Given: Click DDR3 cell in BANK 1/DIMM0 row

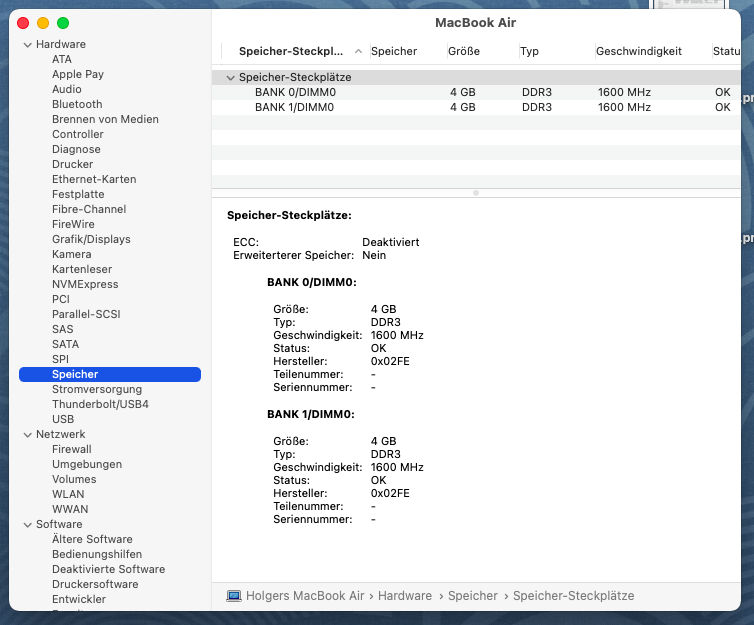Looking at the screenshot, I should [537, 107].
